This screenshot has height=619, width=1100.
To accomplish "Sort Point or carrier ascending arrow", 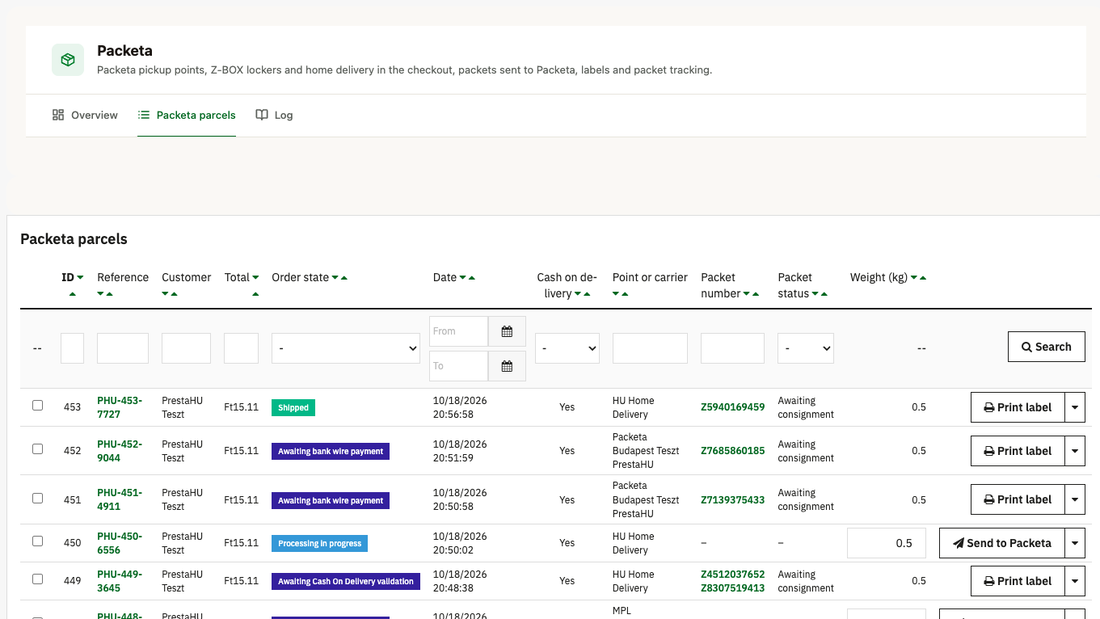I will pyautogui.click(x=624, y=294).
